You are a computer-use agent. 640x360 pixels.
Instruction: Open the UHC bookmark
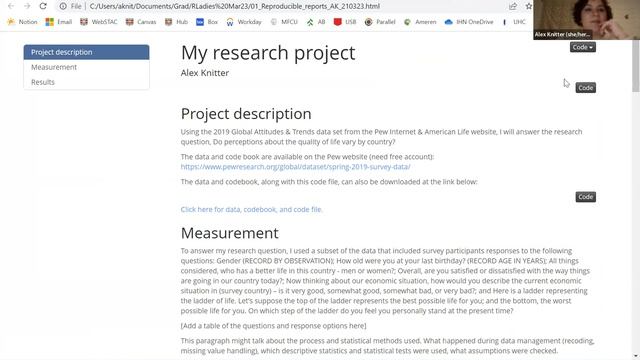514,22
